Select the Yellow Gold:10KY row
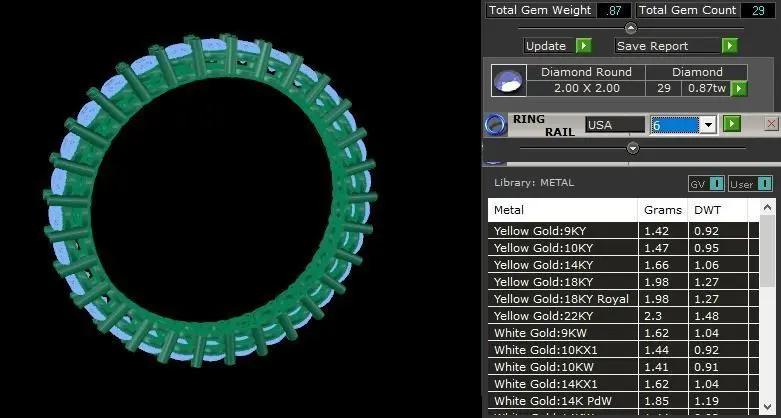 [623, 248]
